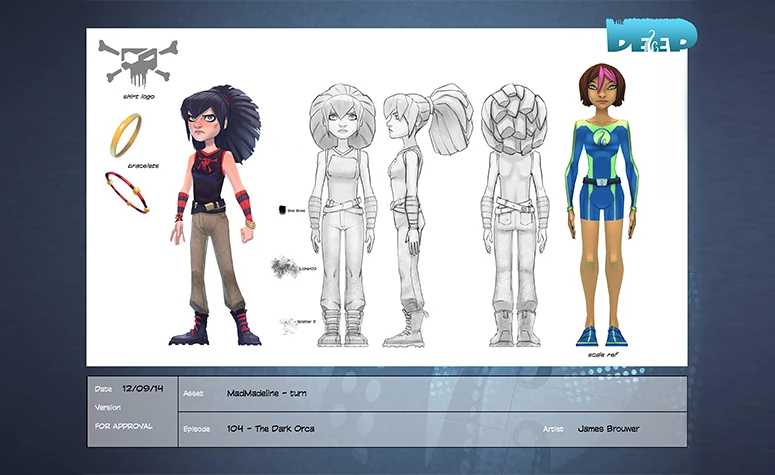
Task: Select the red studded bracelet image
Action: coord(127,191)
